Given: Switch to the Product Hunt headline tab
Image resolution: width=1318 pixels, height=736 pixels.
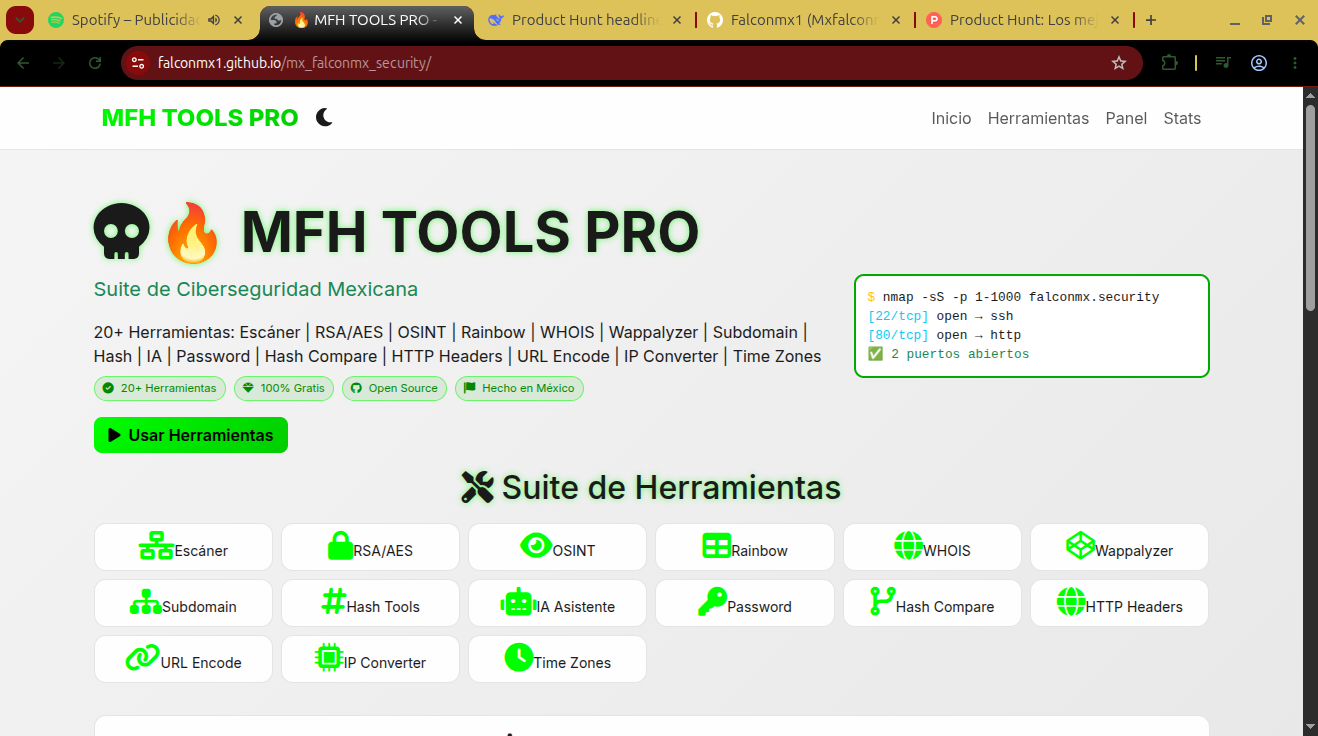Looking at the screenshot, I should pyautogui.click(x=585, y=20).
